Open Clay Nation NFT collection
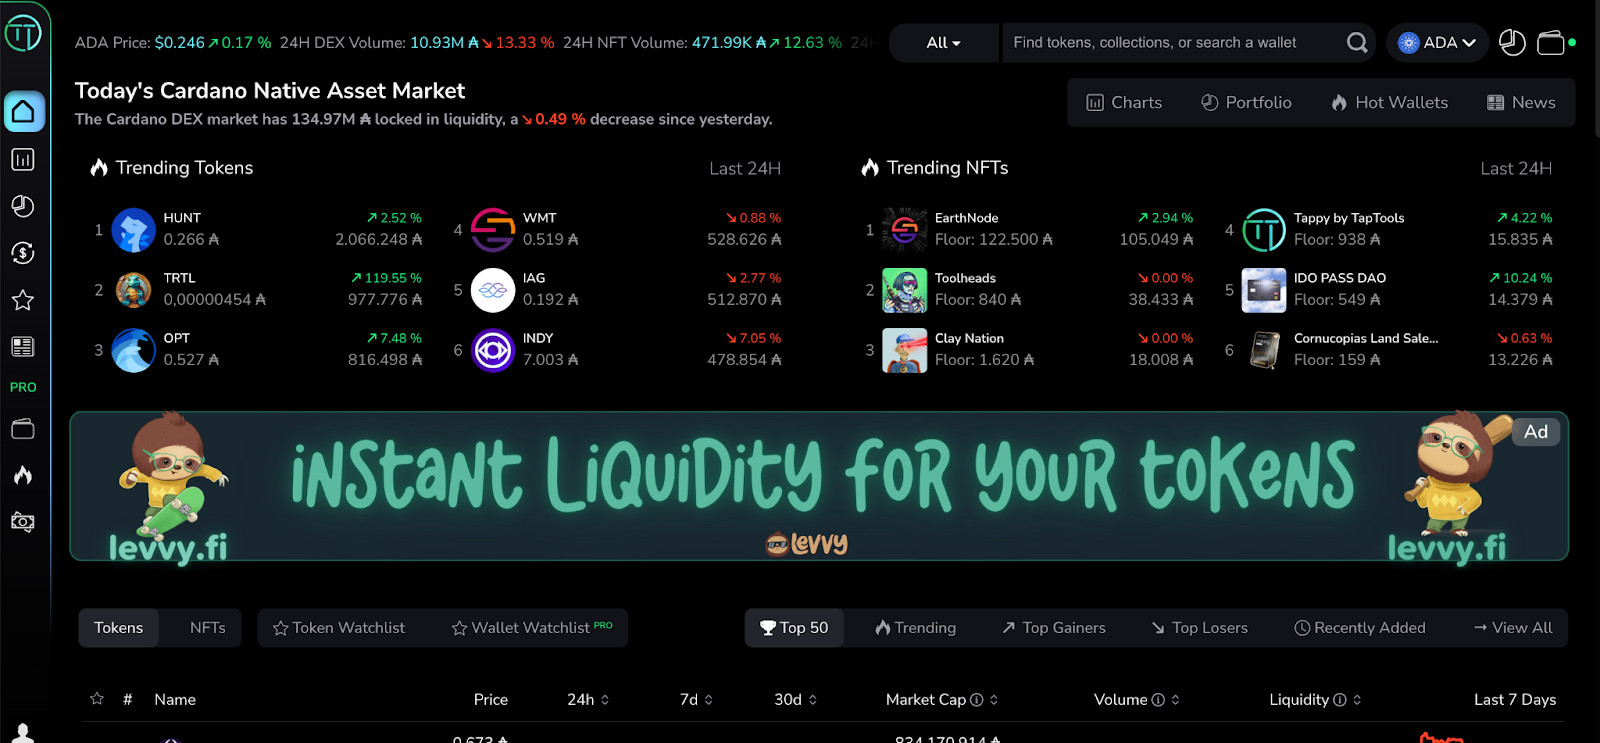This screenshot has width=1600, height=743. (1029, 349)
